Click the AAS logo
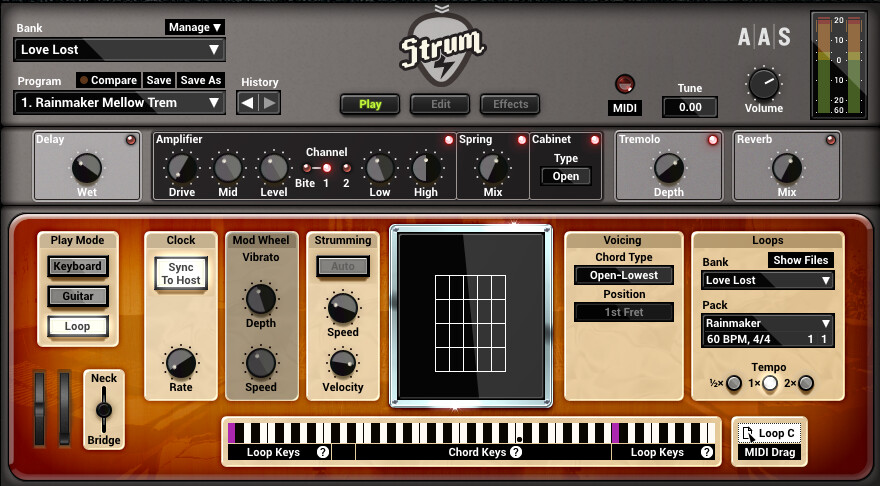880x486 pixels. point(764,37)
